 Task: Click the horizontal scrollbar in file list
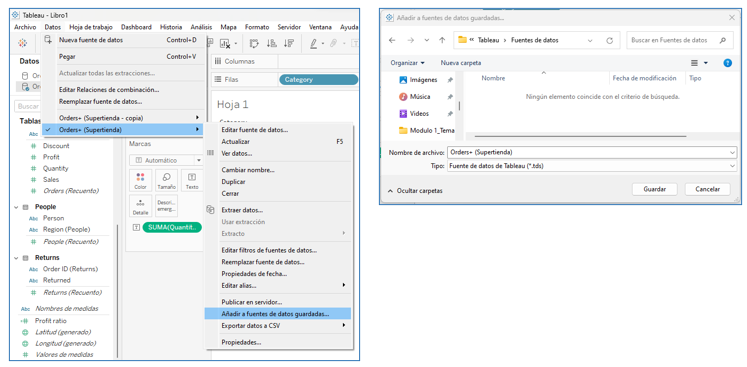[x=580, y=136]
